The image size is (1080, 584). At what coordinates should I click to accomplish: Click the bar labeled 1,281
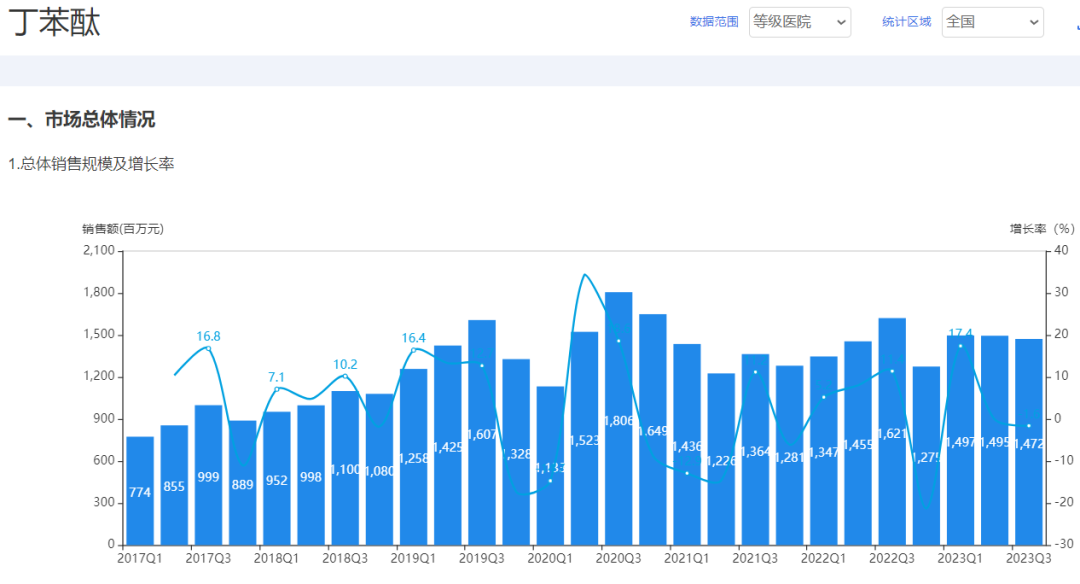(x=789, y=455)
